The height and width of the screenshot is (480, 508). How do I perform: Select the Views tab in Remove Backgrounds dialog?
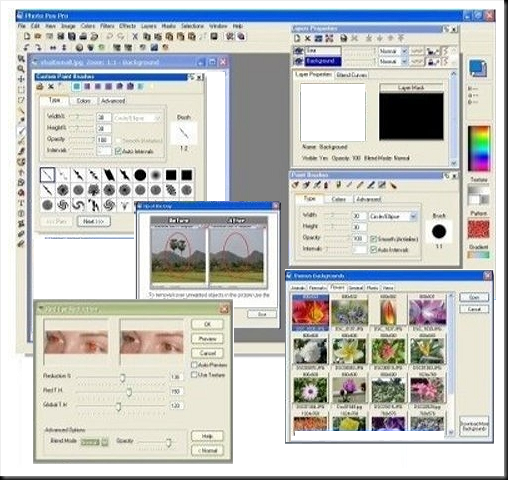coord(387,287)
